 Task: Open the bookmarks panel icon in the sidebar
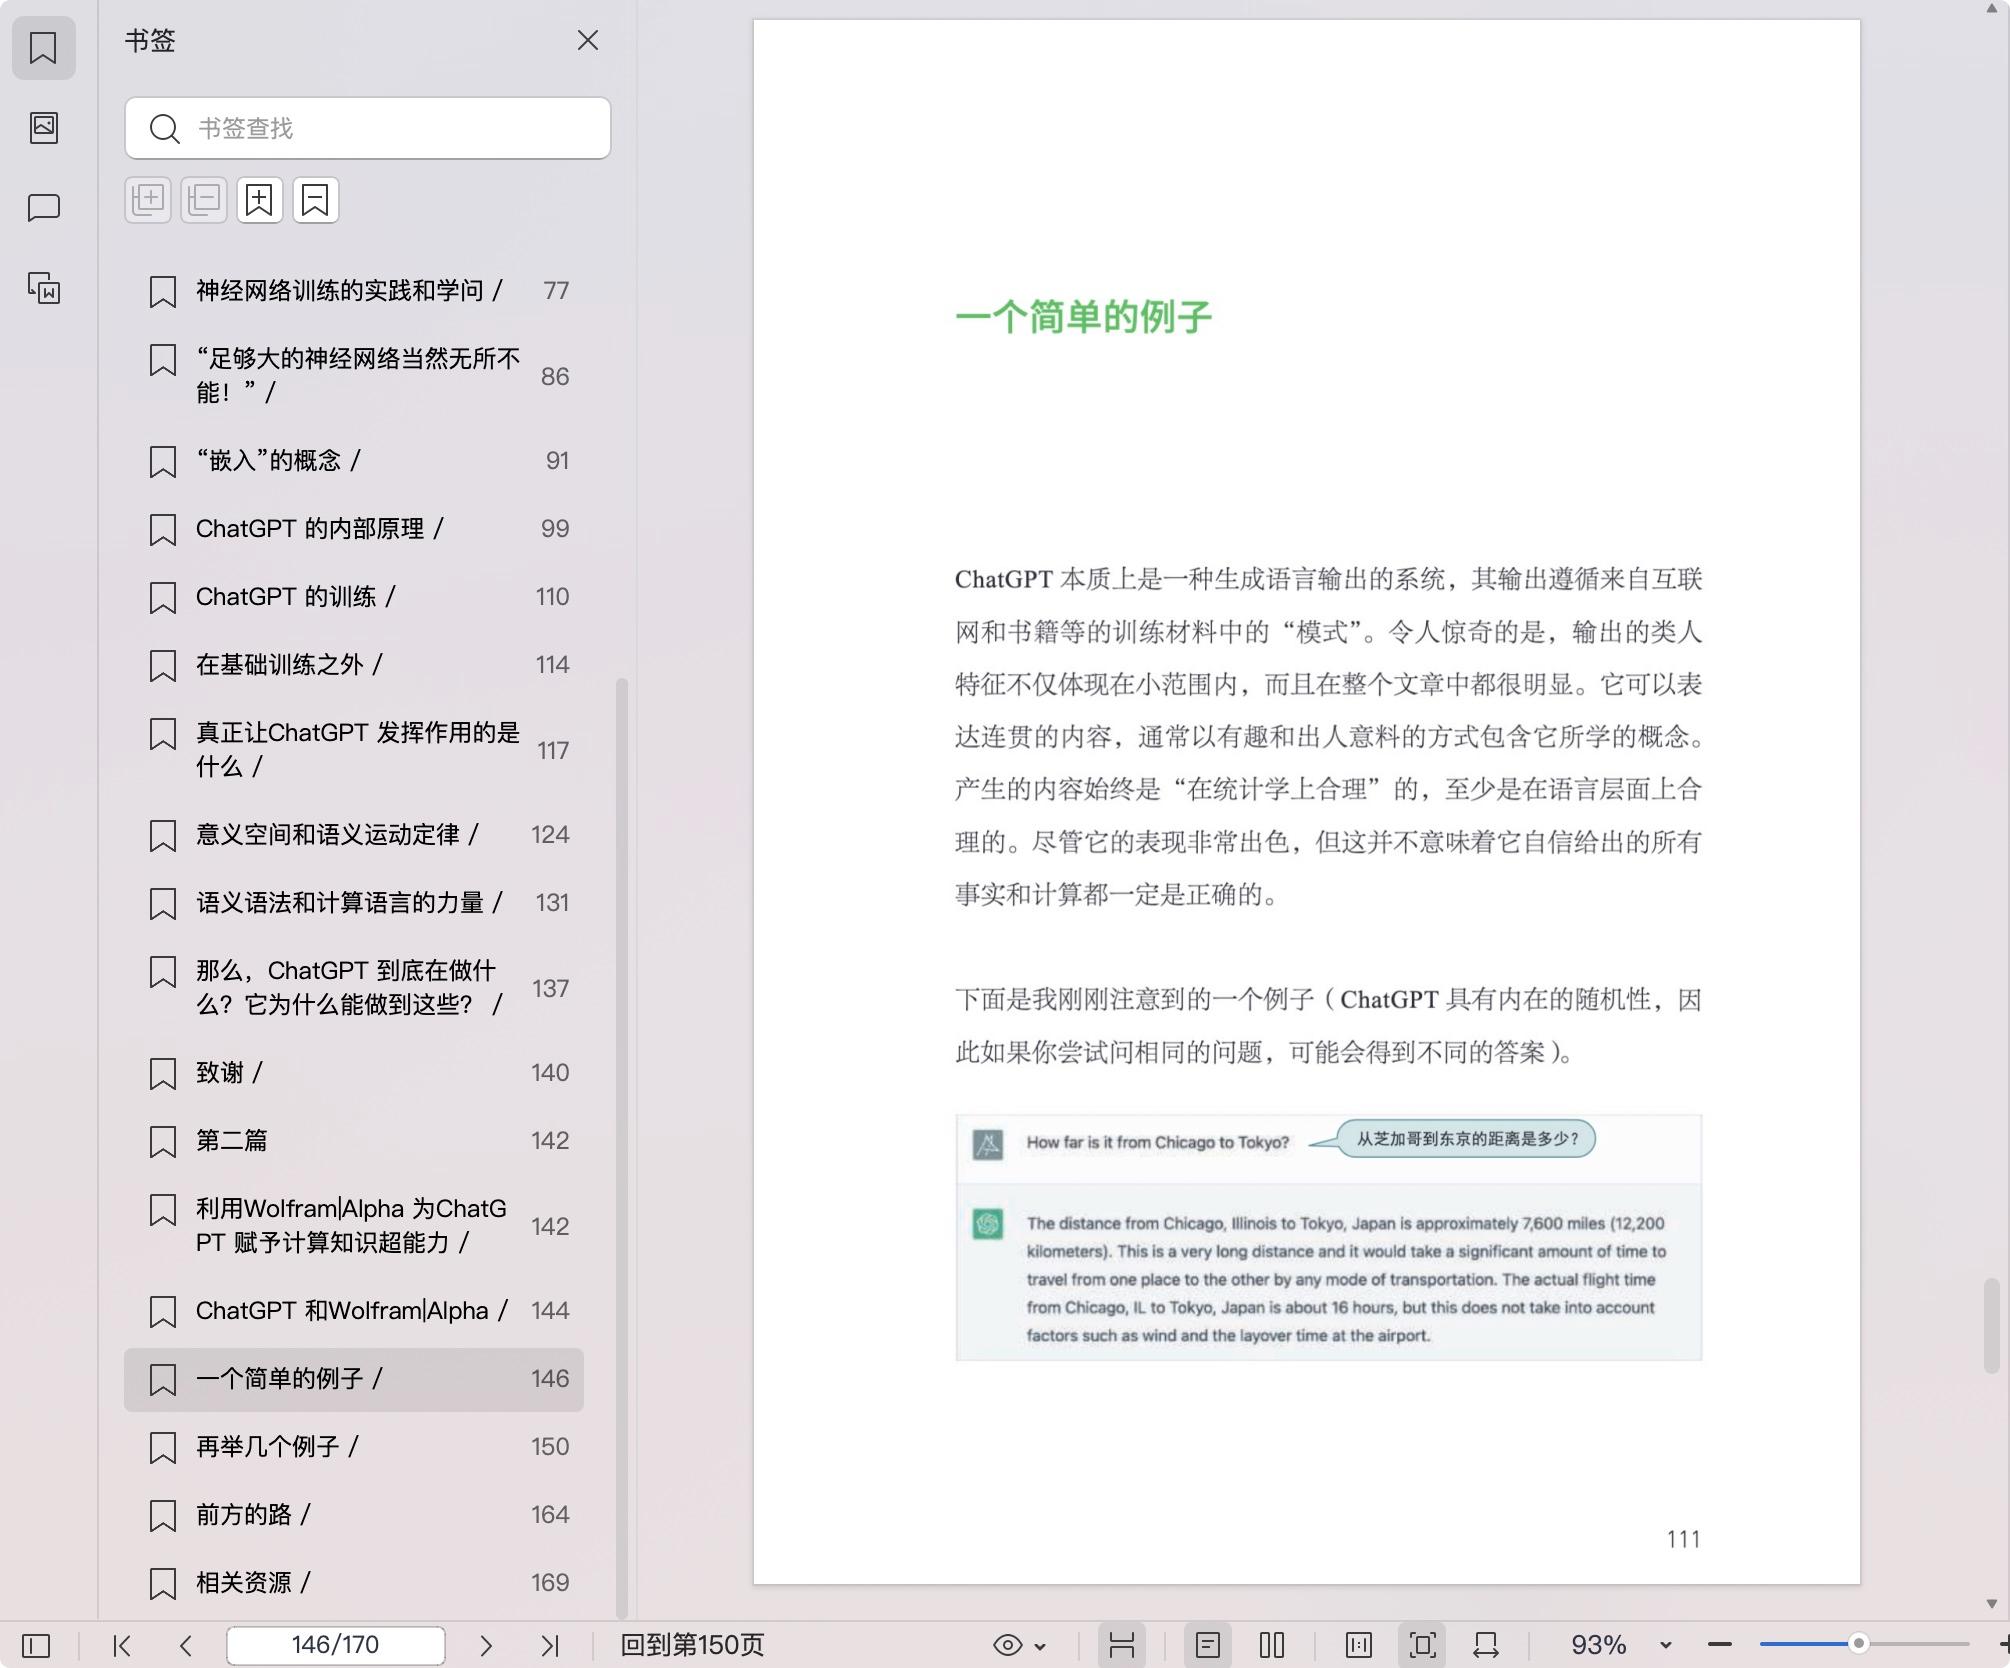(x=43, y=47)
